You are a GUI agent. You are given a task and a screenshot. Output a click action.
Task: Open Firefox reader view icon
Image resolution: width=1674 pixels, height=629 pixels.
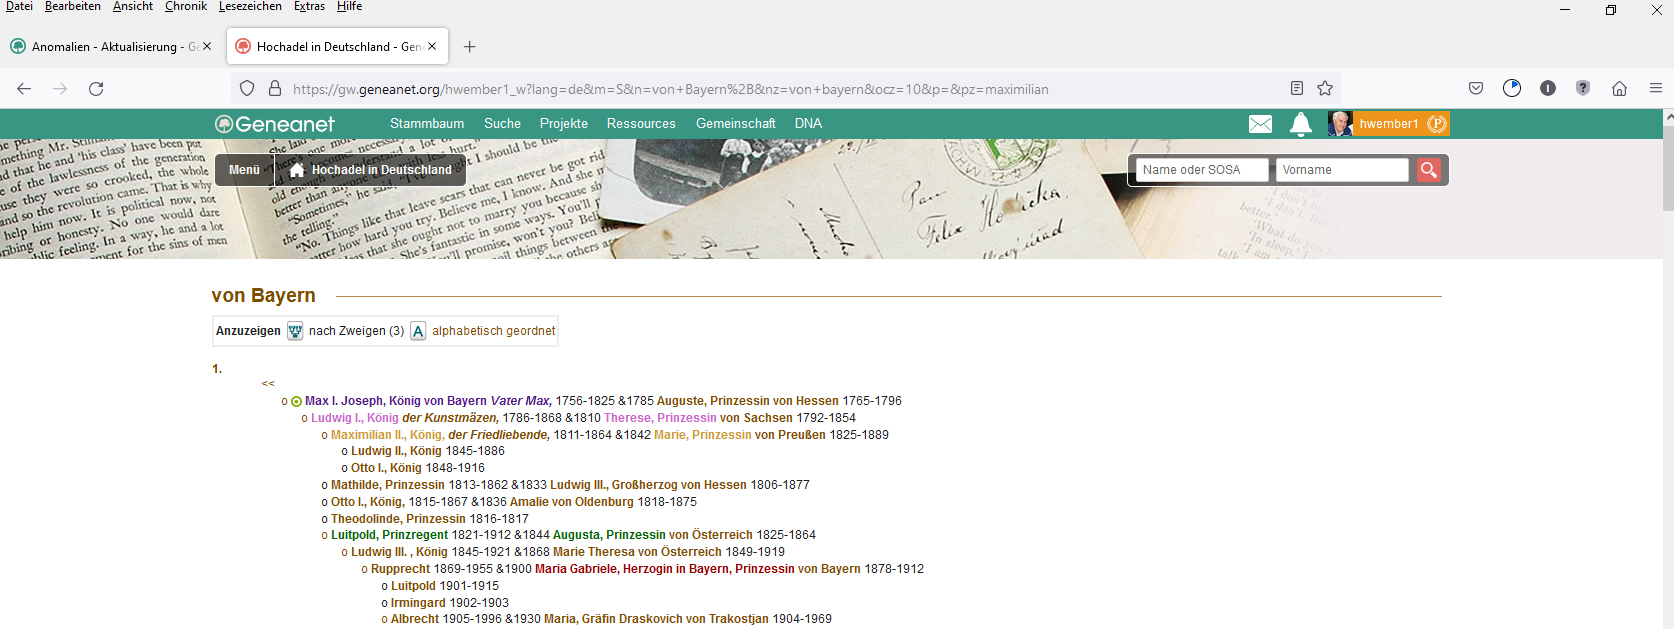(x=1296, y=89)
